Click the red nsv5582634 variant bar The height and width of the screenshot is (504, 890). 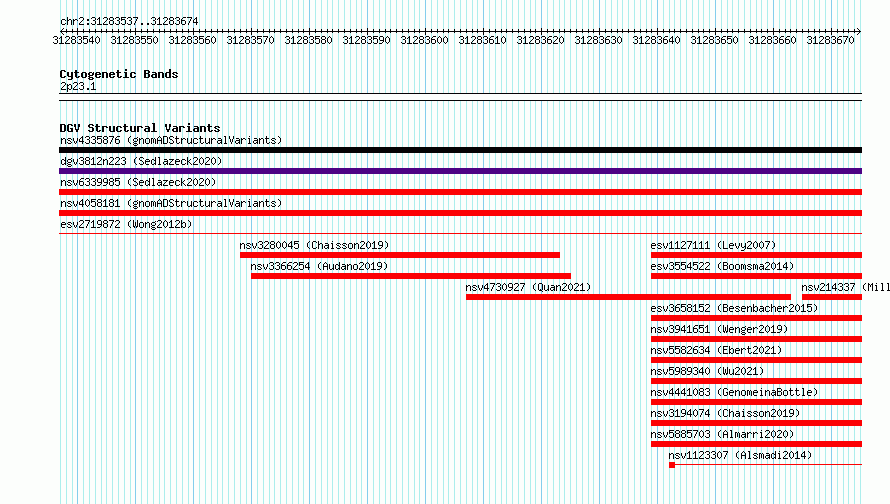757,360
